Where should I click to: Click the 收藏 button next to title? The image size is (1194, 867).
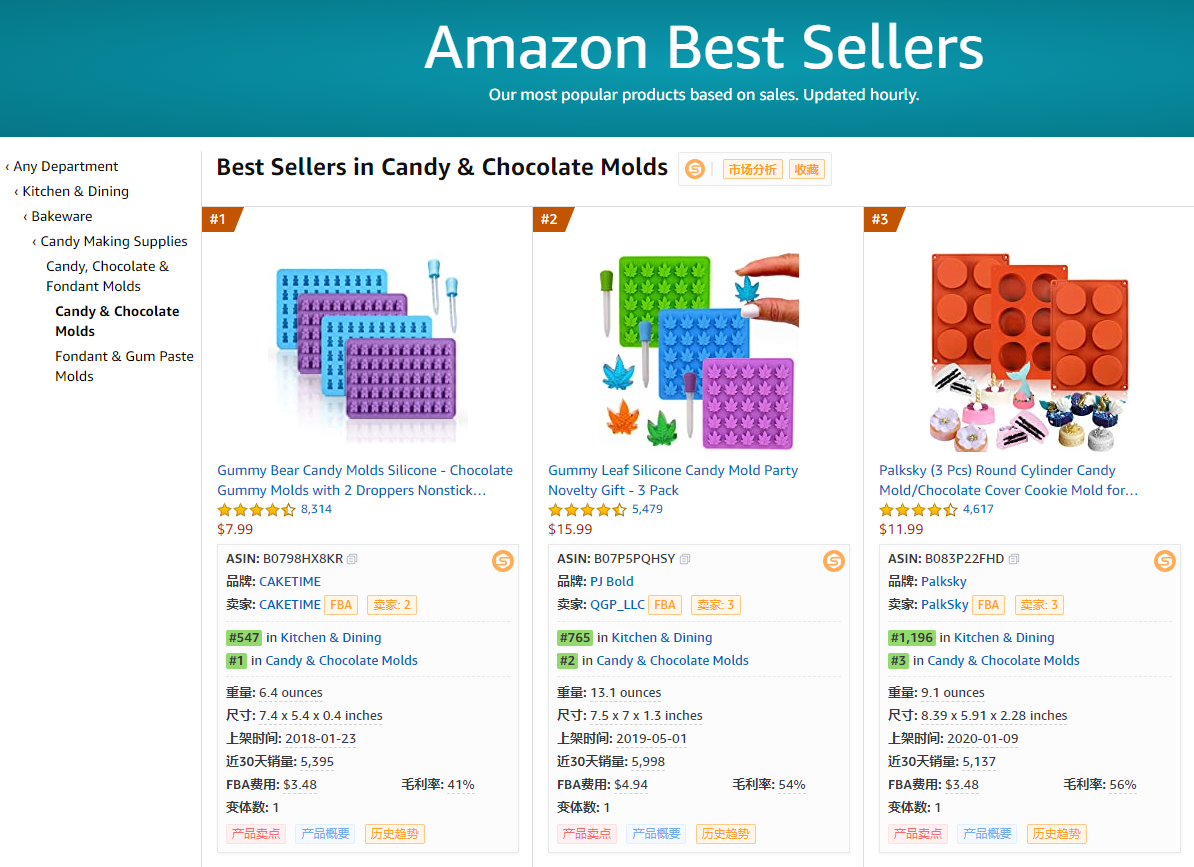tap(806, 169)
